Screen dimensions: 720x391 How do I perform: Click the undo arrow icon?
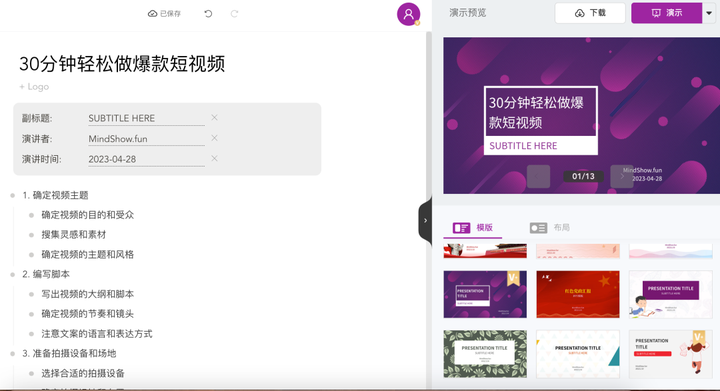click(208, 14)
